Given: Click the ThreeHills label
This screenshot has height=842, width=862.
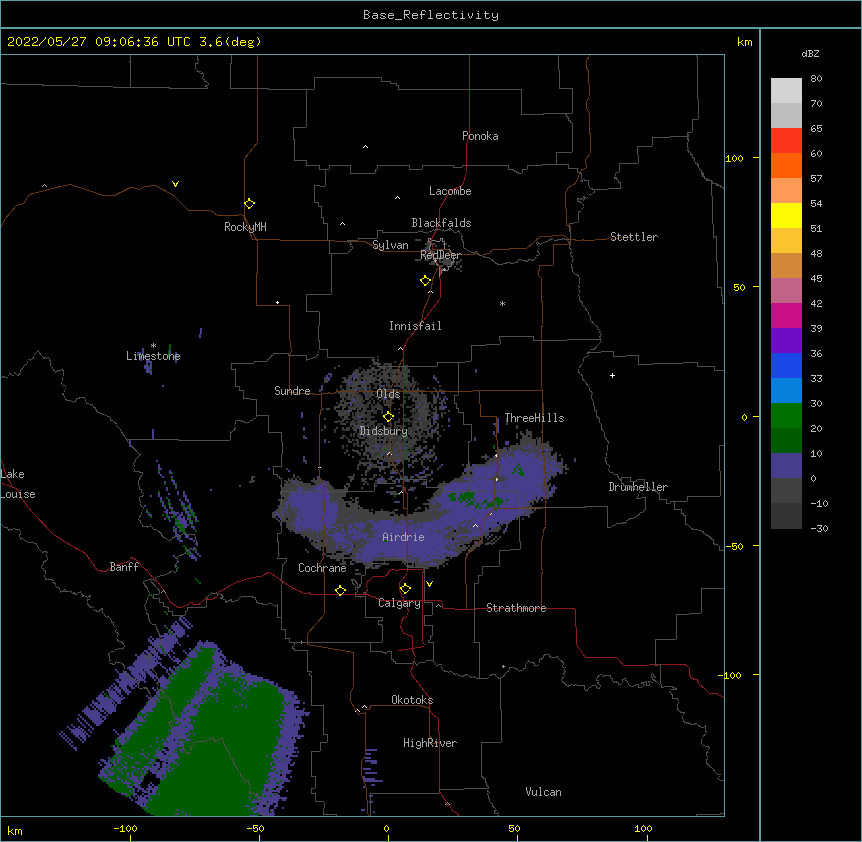Looking at the screenshot, I should coord(534,418).
